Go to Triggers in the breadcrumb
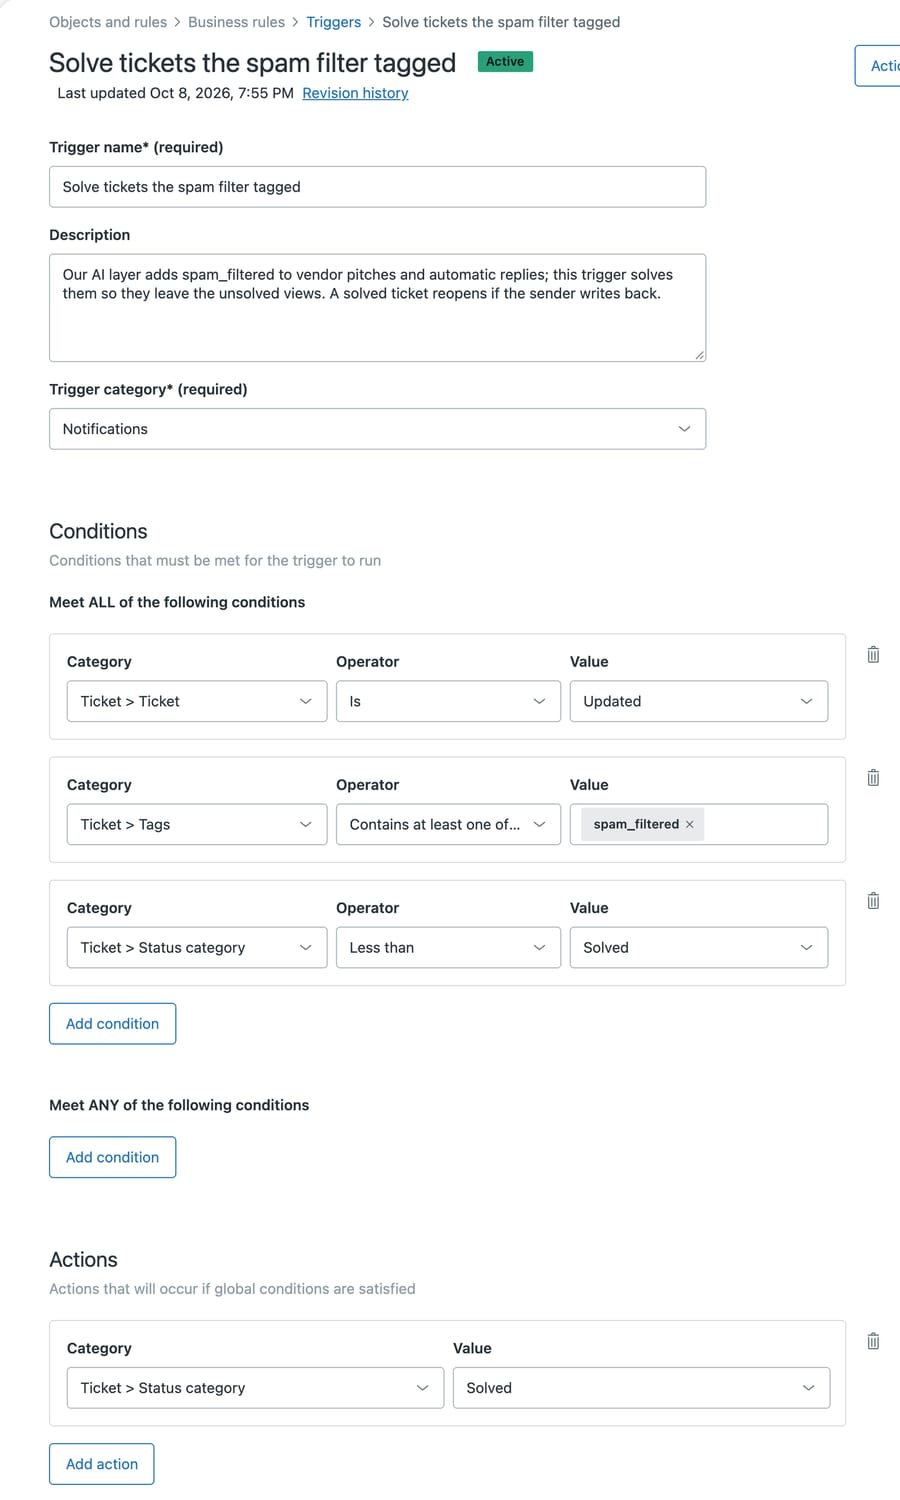Viewport: 900px width, 1500px height. (333, 22)
